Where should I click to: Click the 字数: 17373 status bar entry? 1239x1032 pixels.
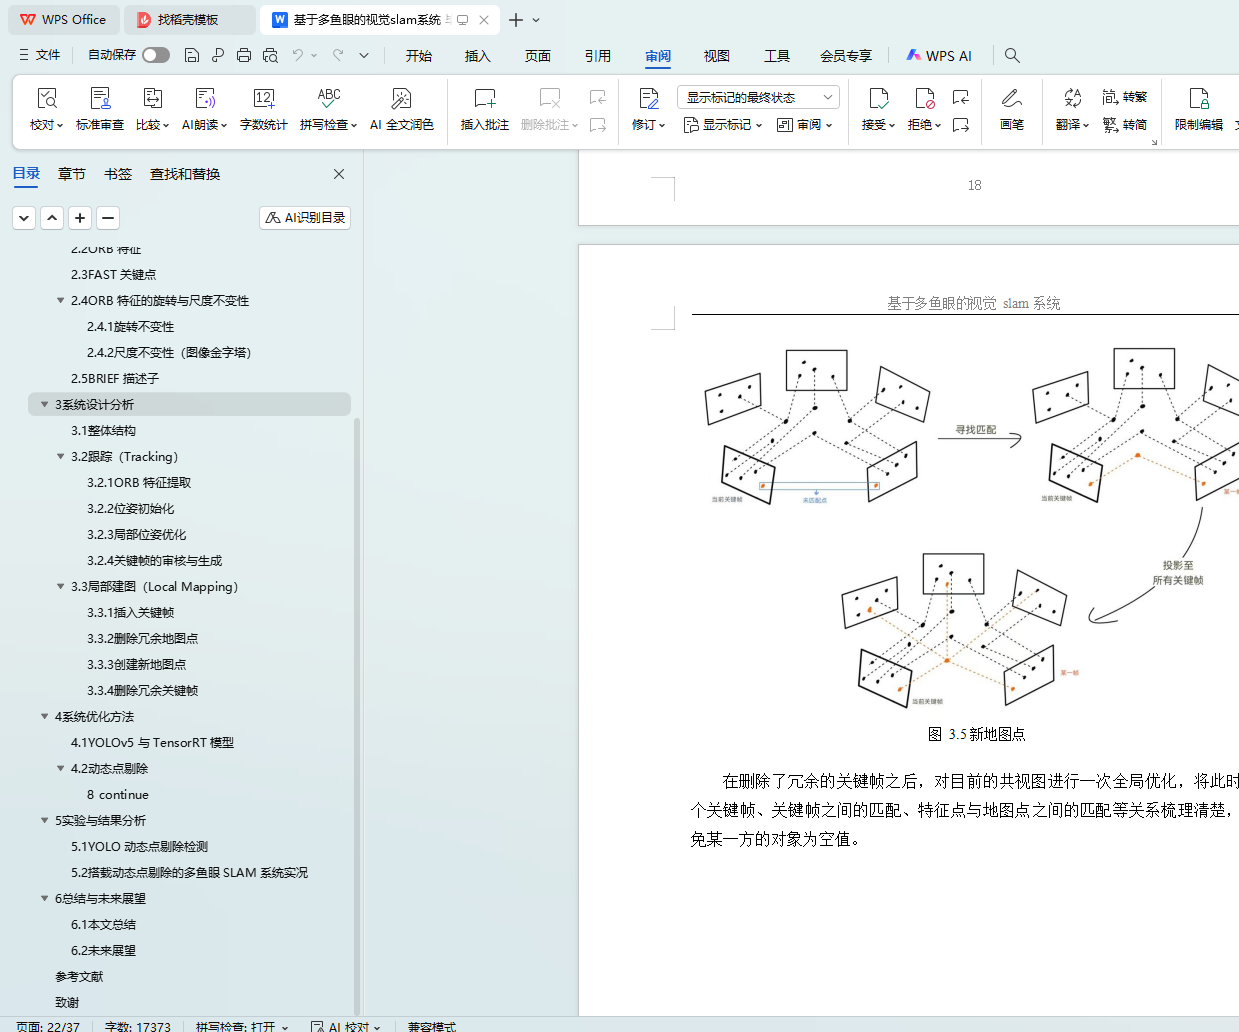(138, 1026)
